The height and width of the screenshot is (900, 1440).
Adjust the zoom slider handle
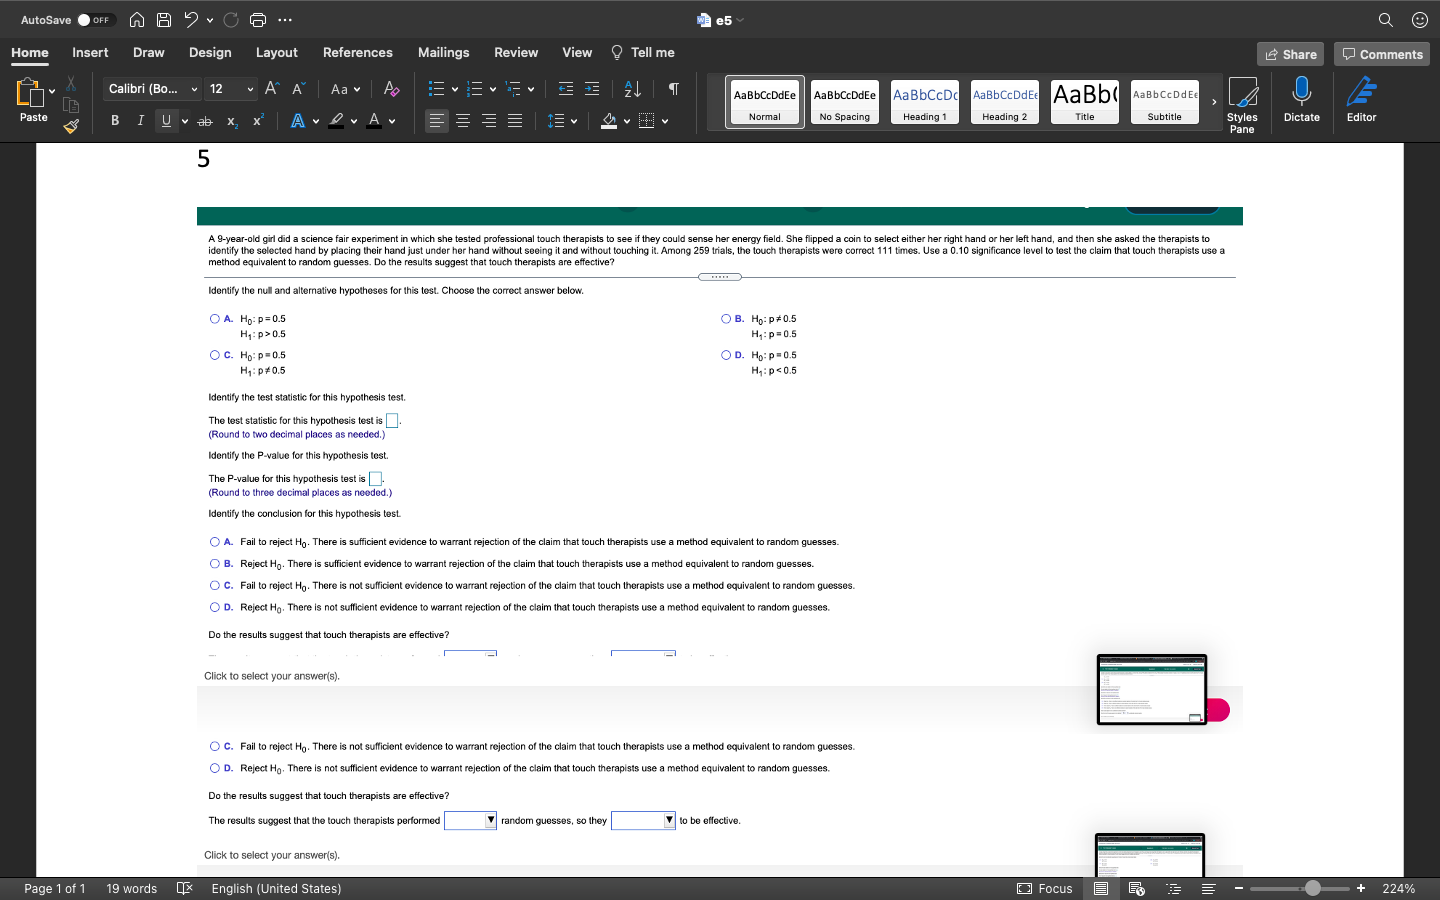1313,889
